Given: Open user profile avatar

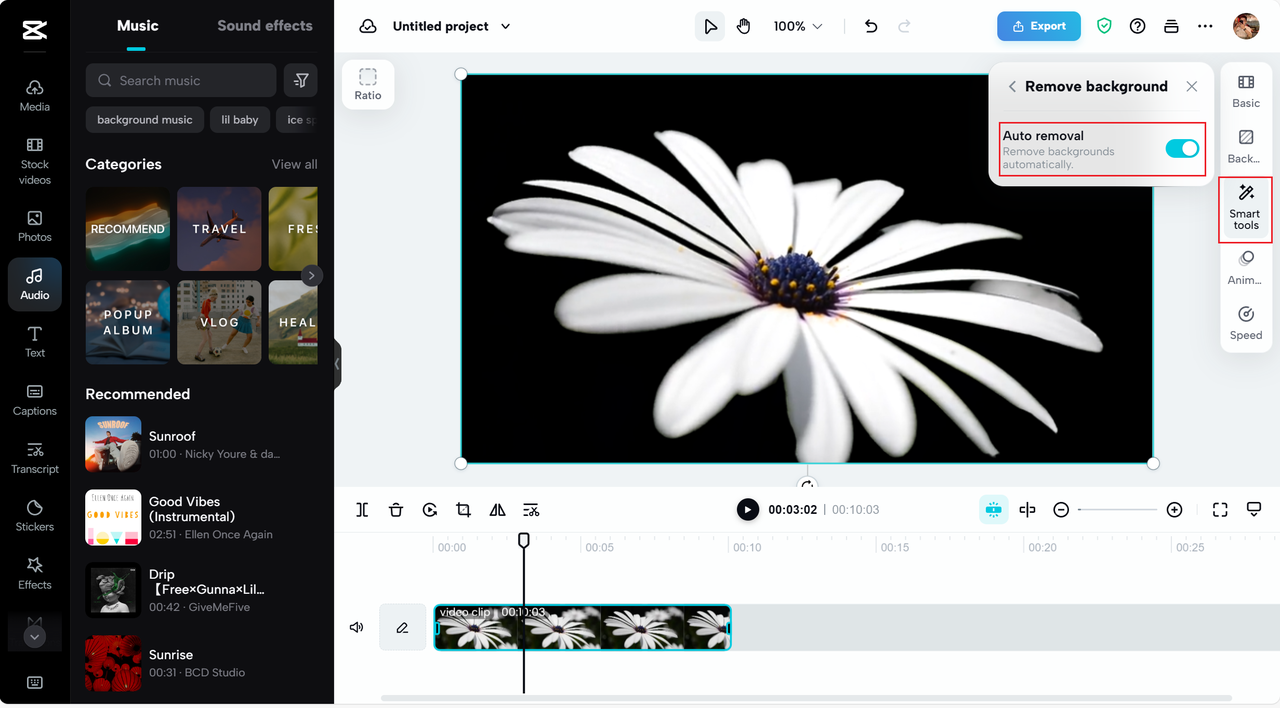Looking at the screenshot, I should 1246,26.
